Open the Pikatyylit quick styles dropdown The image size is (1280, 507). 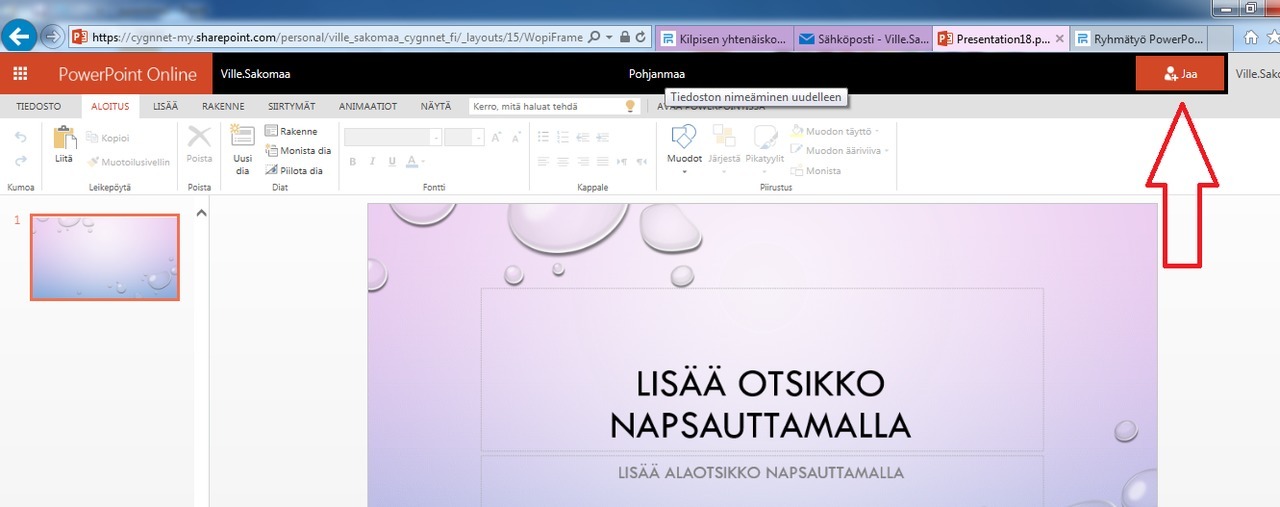click(x=765, y=148)
